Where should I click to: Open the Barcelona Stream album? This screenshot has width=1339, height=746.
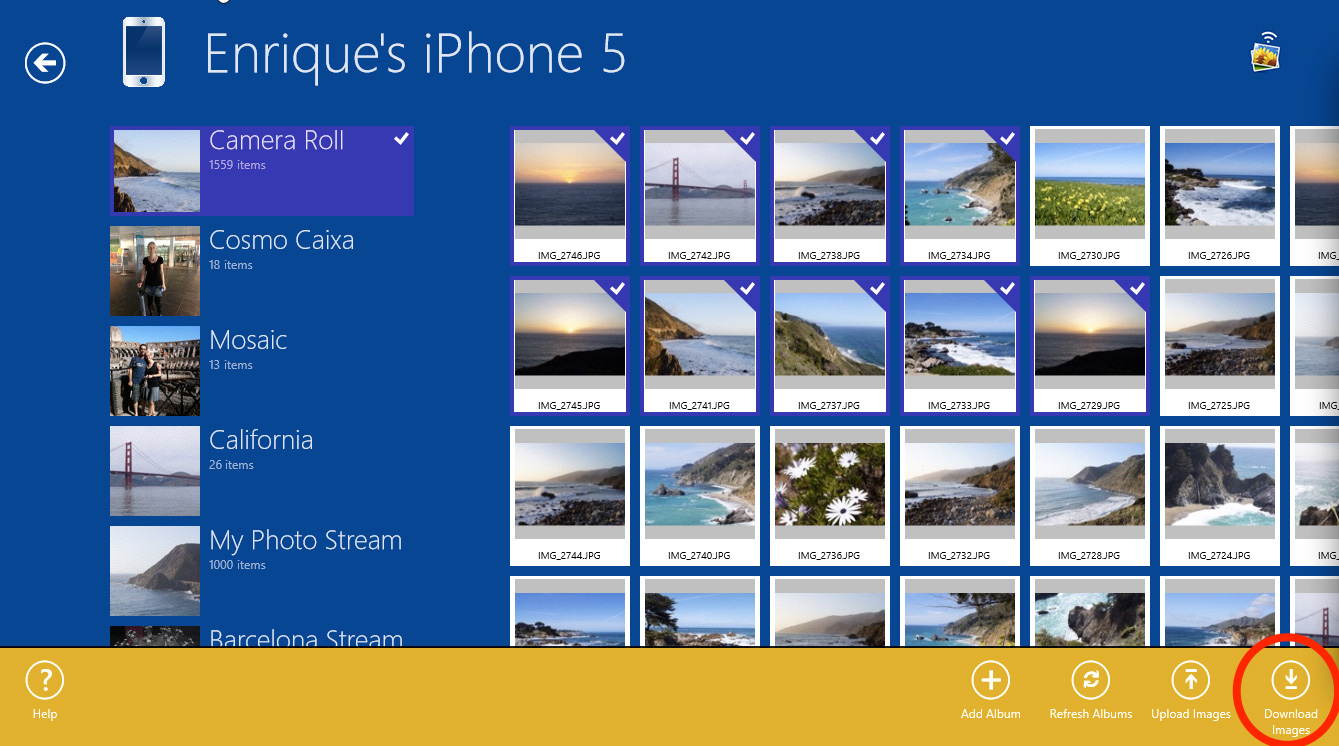point(262,636)
